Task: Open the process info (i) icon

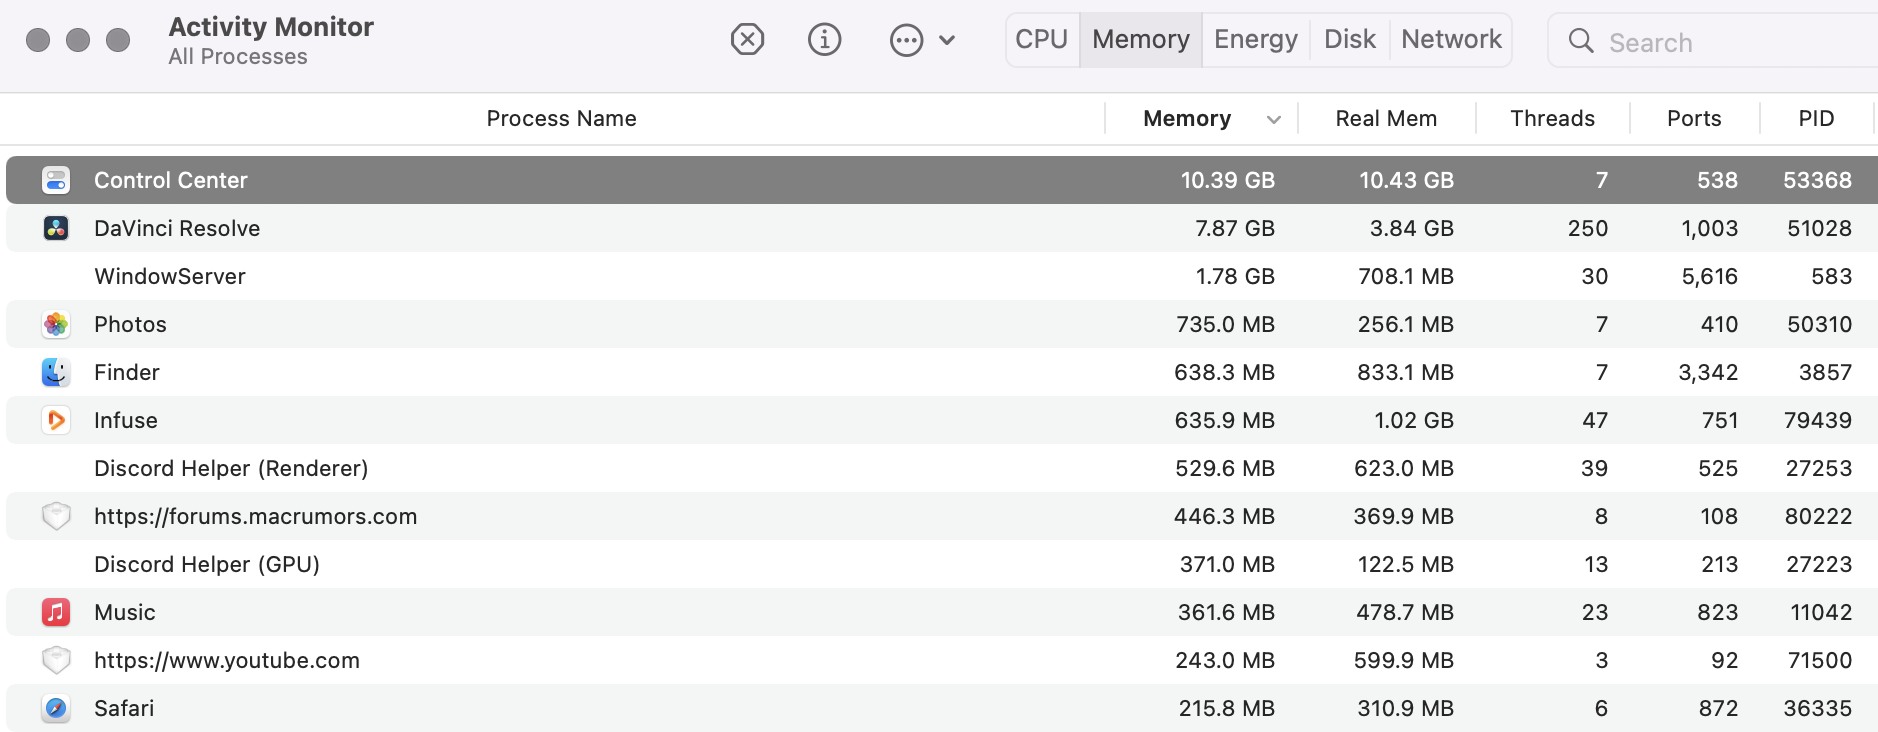Action: point(824,40)
